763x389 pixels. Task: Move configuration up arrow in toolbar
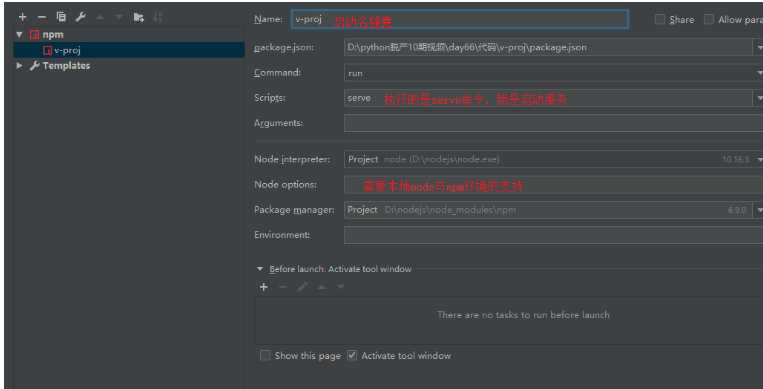pyautogui.click(x=100, y=18)
